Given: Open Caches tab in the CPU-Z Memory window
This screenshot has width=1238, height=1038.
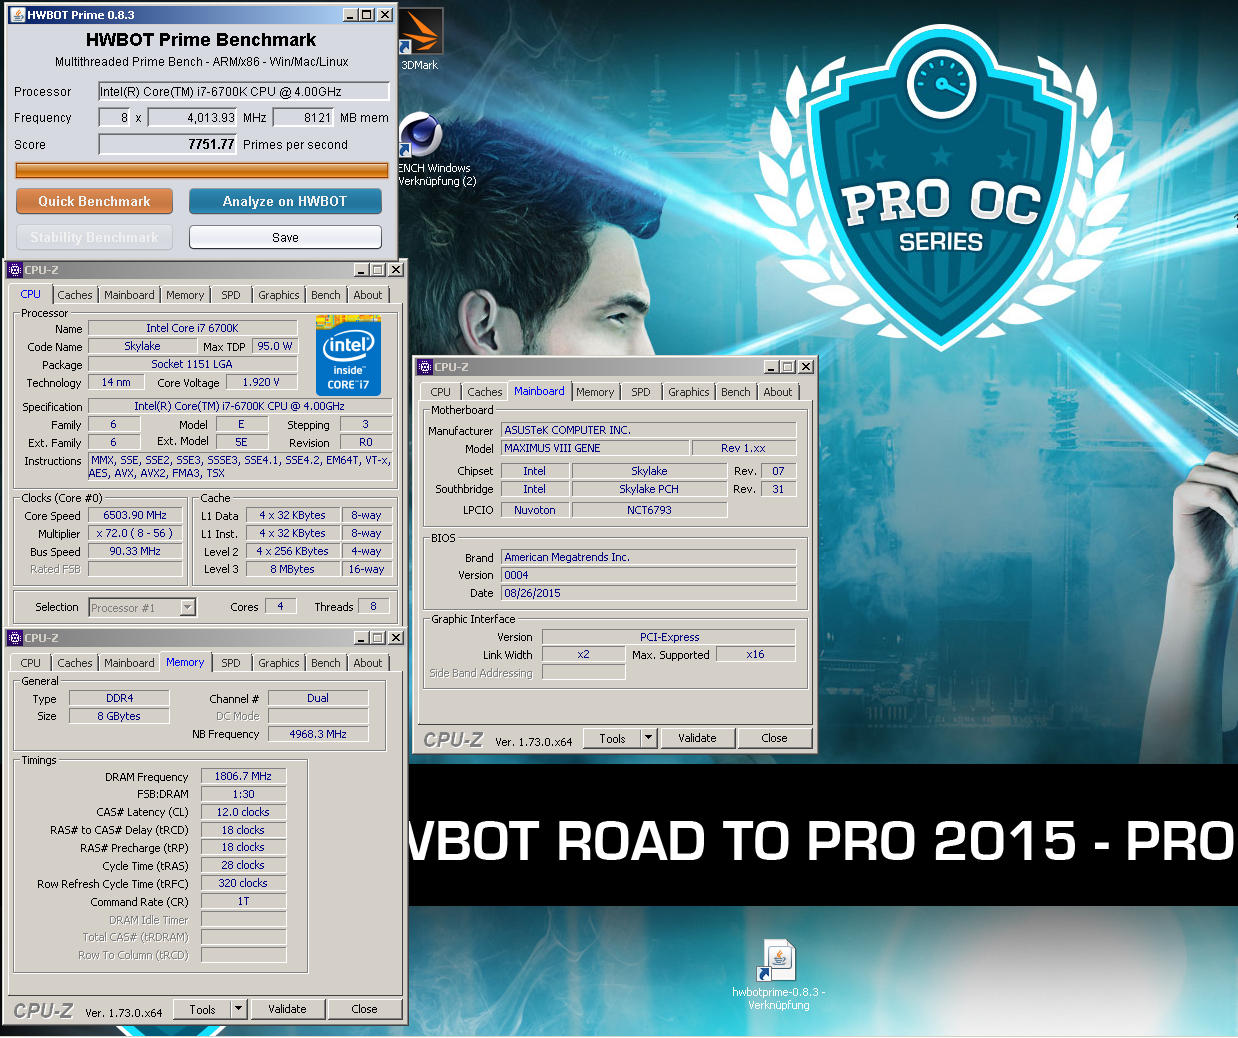Looking at the screenshot, I should tap(75, 663).
